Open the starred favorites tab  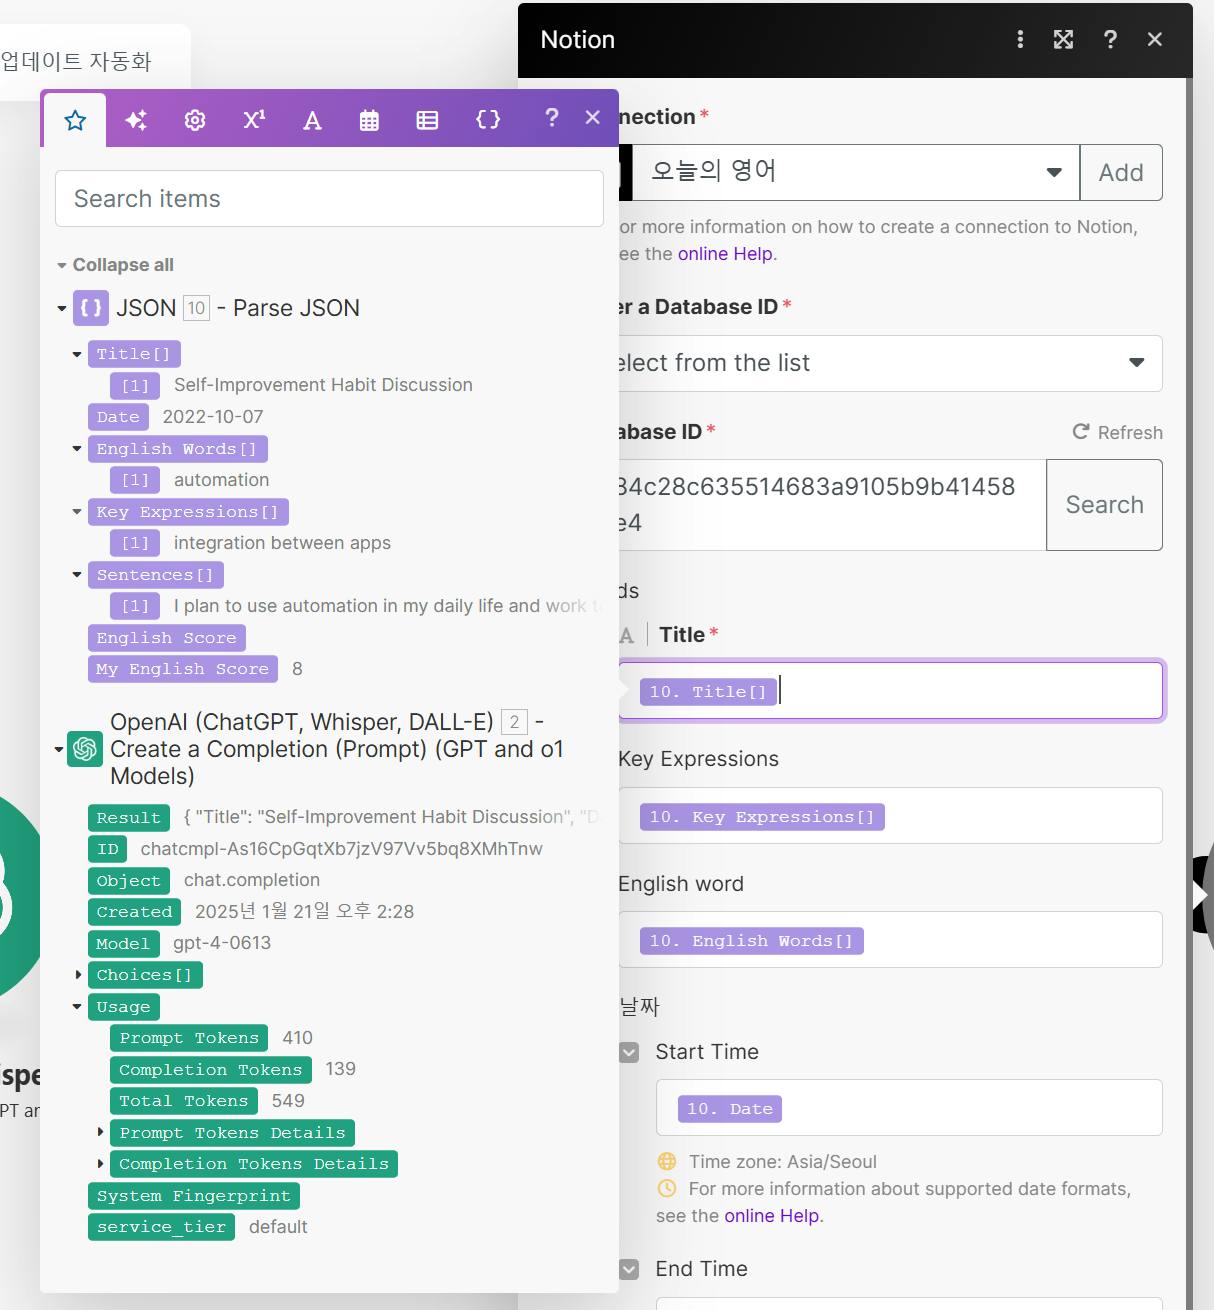pyautogui.click(x=75, y=120)
